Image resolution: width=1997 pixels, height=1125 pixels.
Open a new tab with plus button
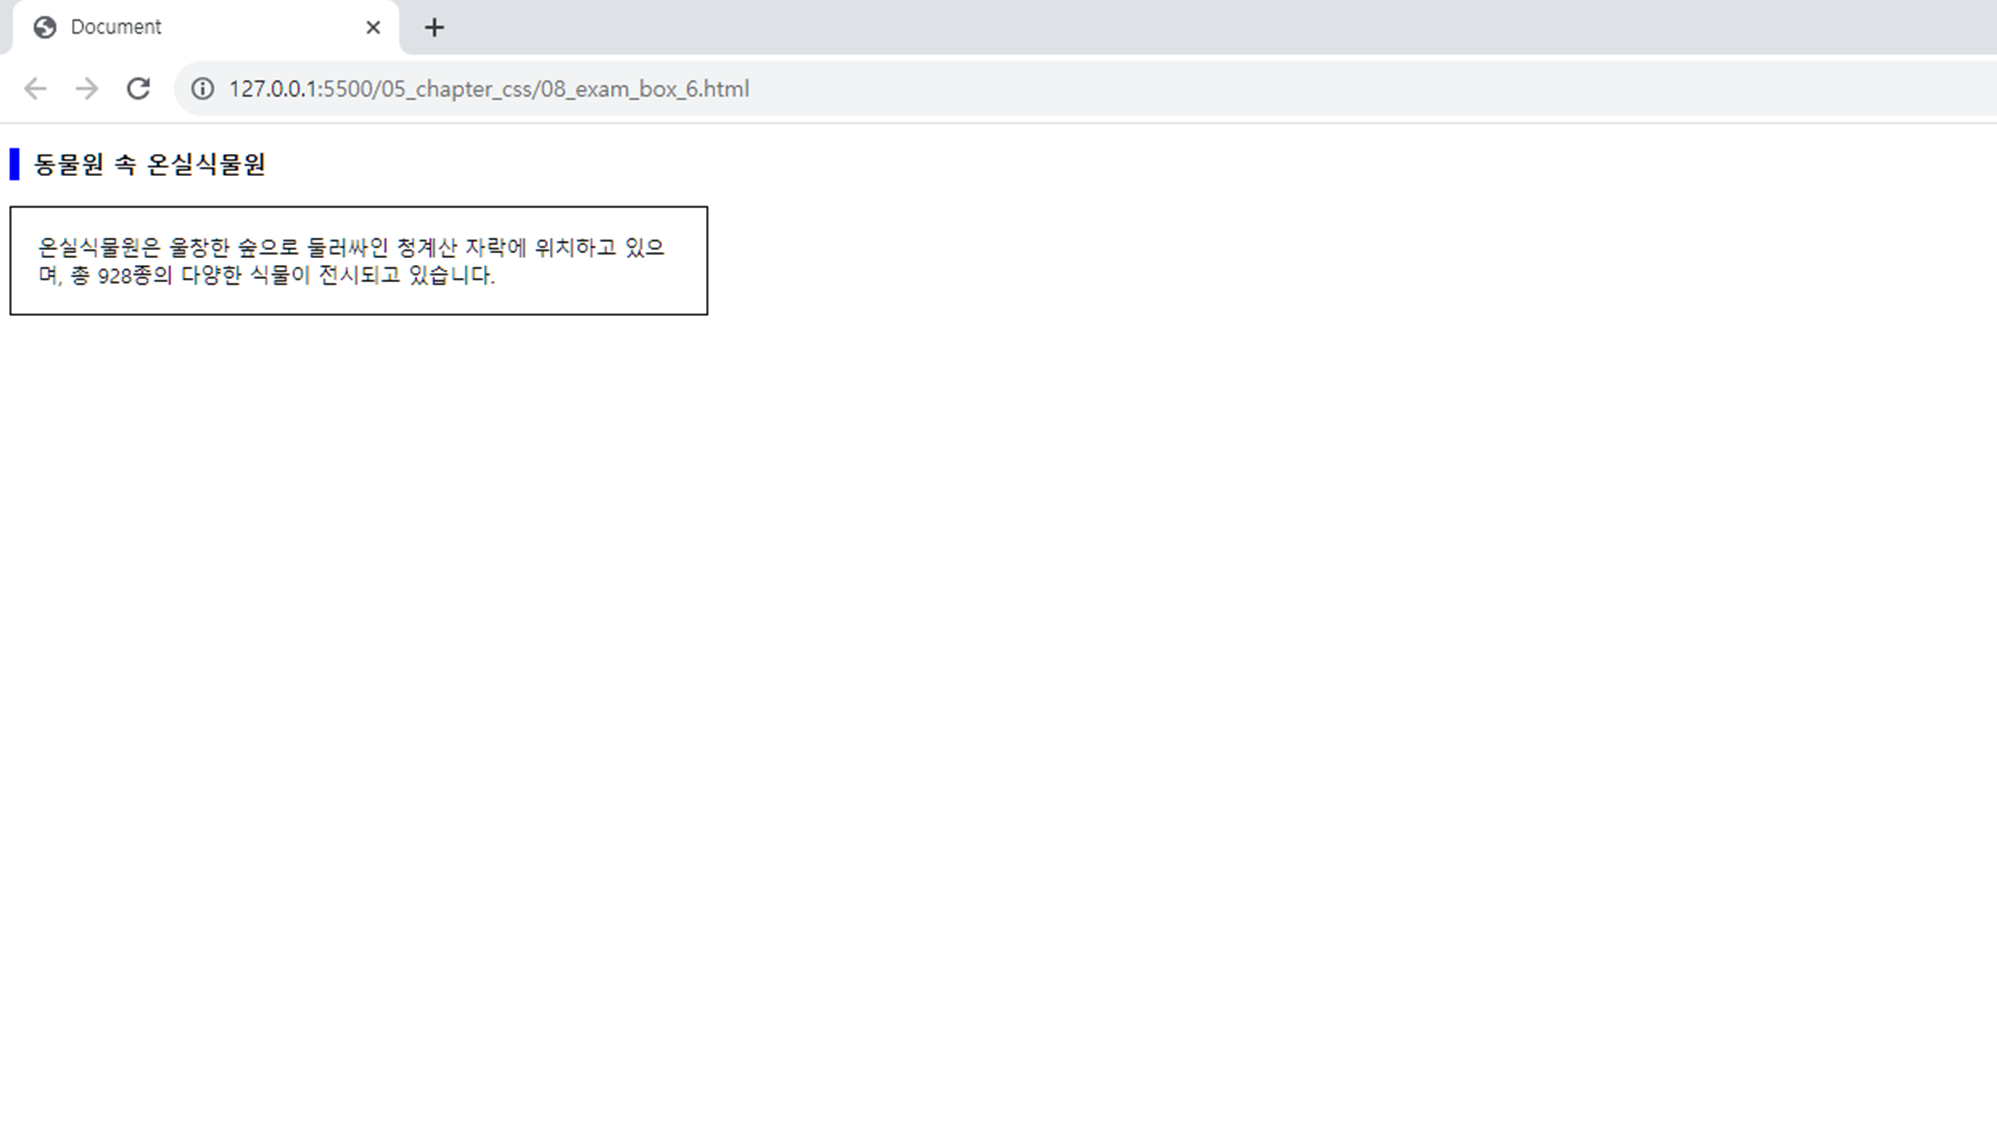point(434,27)
